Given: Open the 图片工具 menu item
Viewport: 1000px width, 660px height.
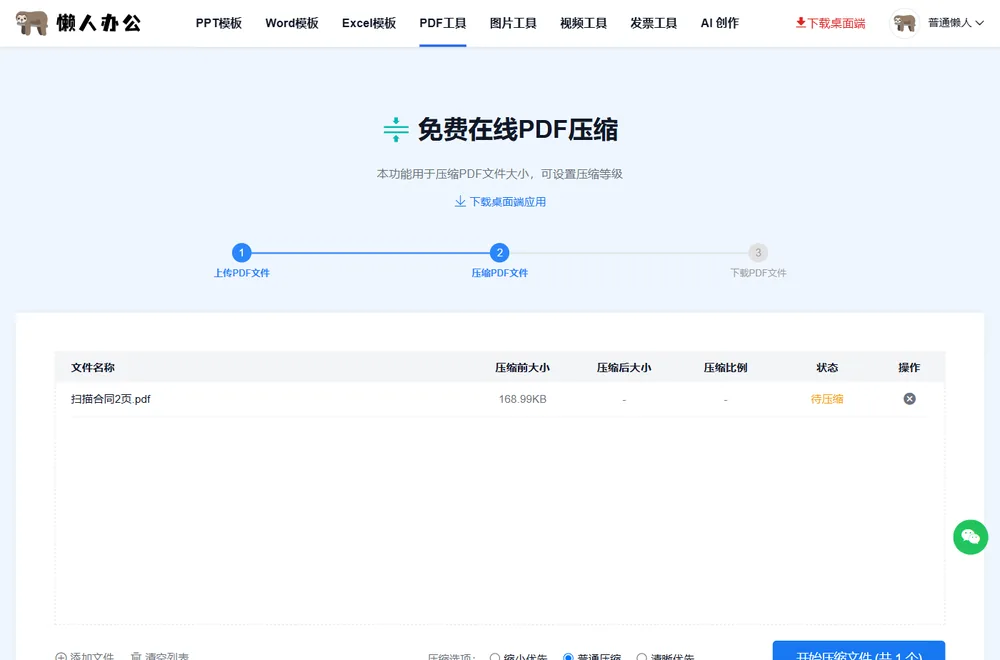Looking at the screenshot, I should [513, 23].
